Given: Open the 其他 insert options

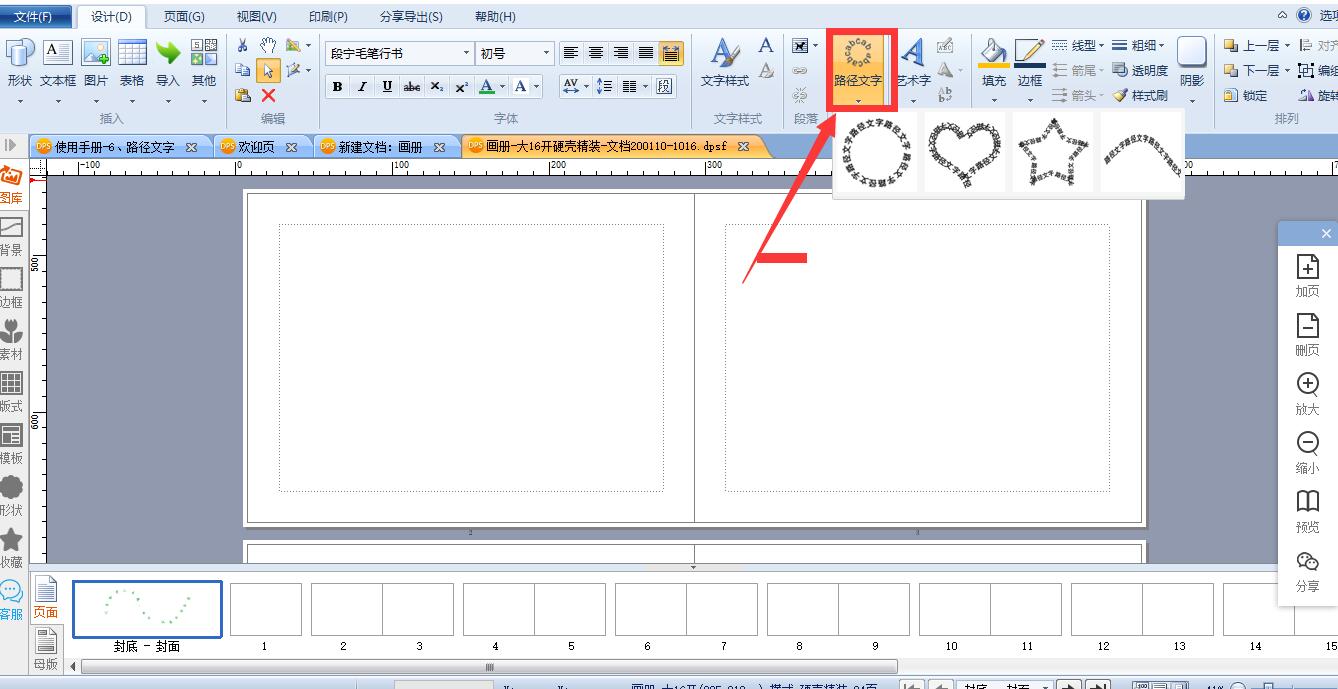Looking at the screenshot, I should pos(204,63).
